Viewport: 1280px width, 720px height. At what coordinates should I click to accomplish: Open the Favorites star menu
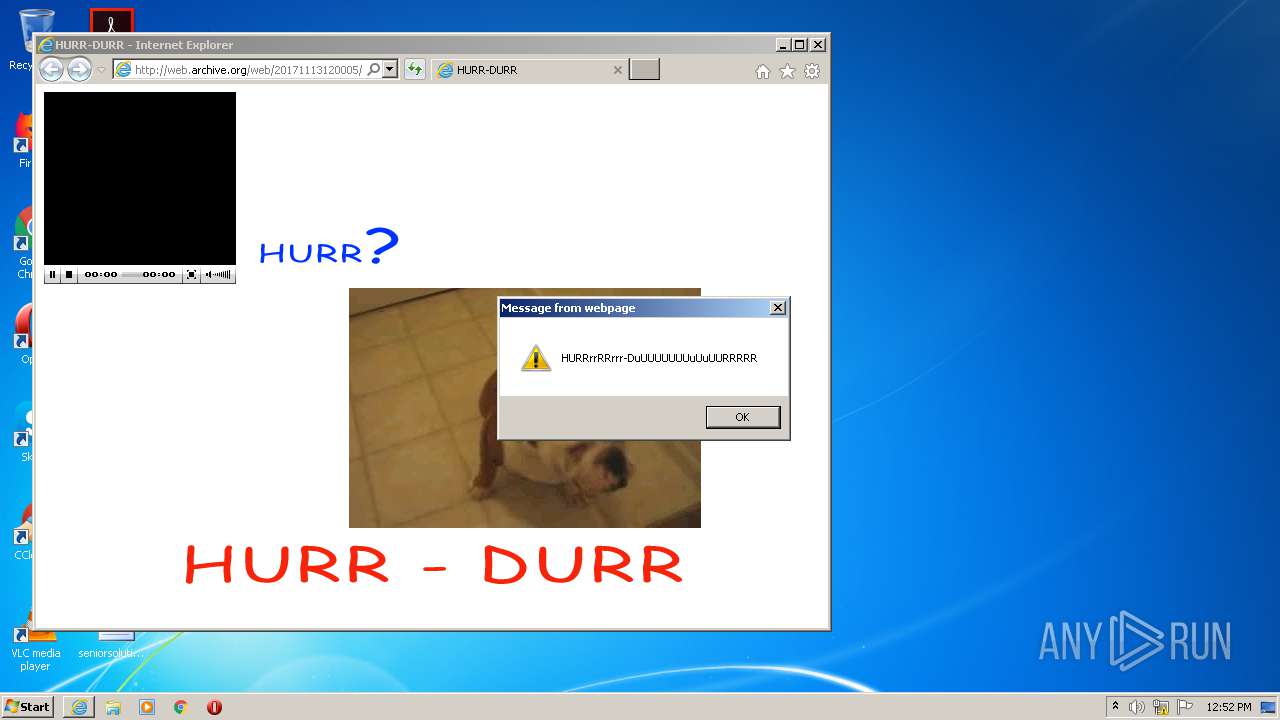(787, 71)
